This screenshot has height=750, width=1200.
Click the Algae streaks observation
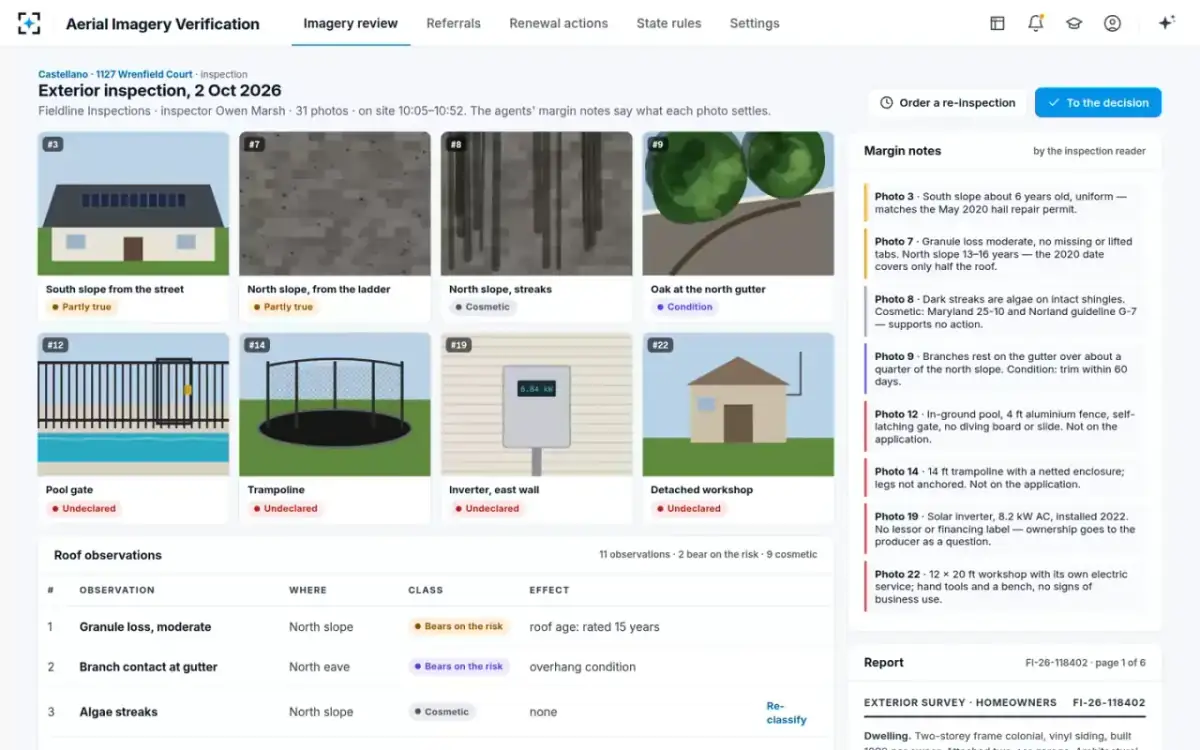click(x=118, y=712)
